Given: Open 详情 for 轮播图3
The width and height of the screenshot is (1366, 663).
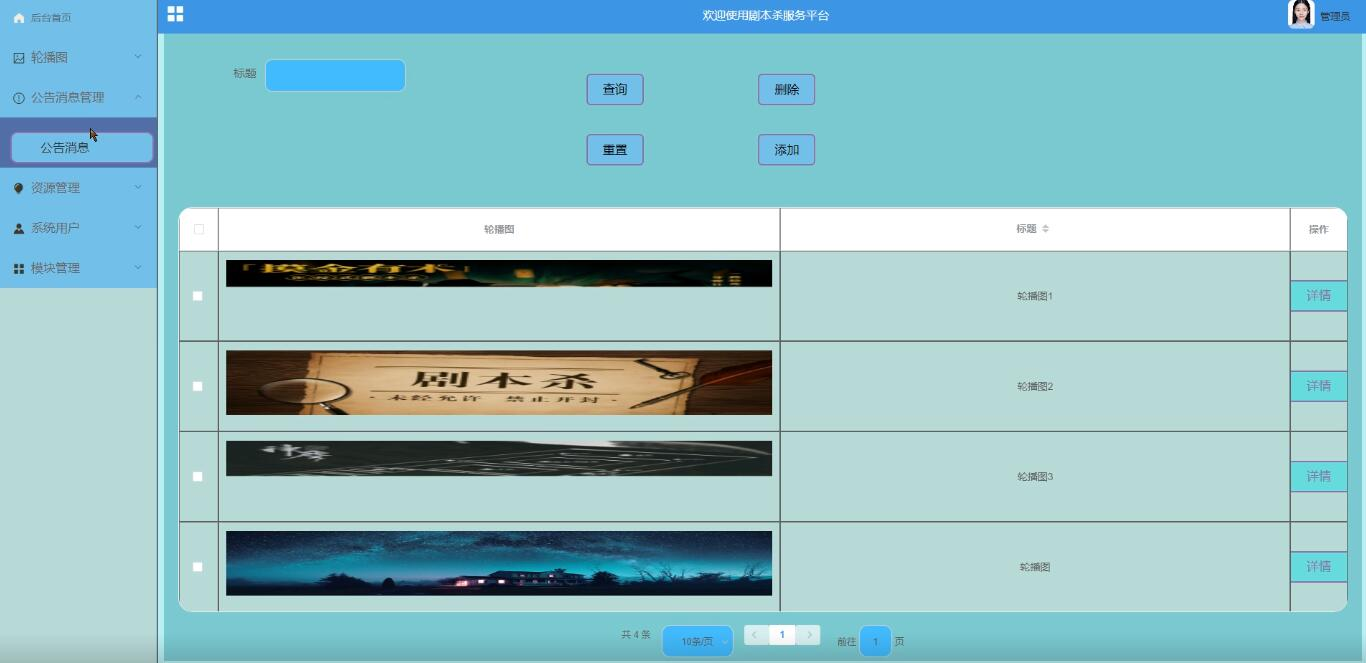Looking at the screenshot, I should click(x=1318, y=476).
